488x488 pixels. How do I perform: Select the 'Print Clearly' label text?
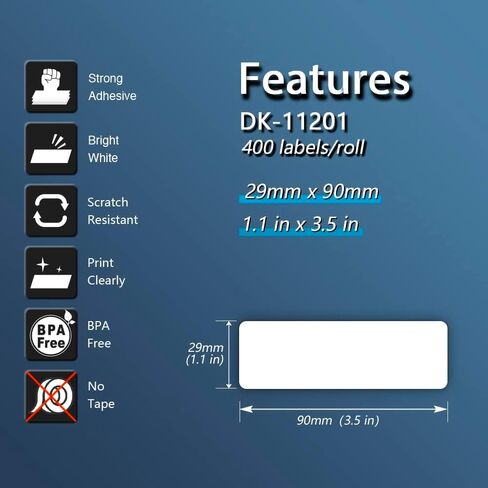click(x=106, y=272)
